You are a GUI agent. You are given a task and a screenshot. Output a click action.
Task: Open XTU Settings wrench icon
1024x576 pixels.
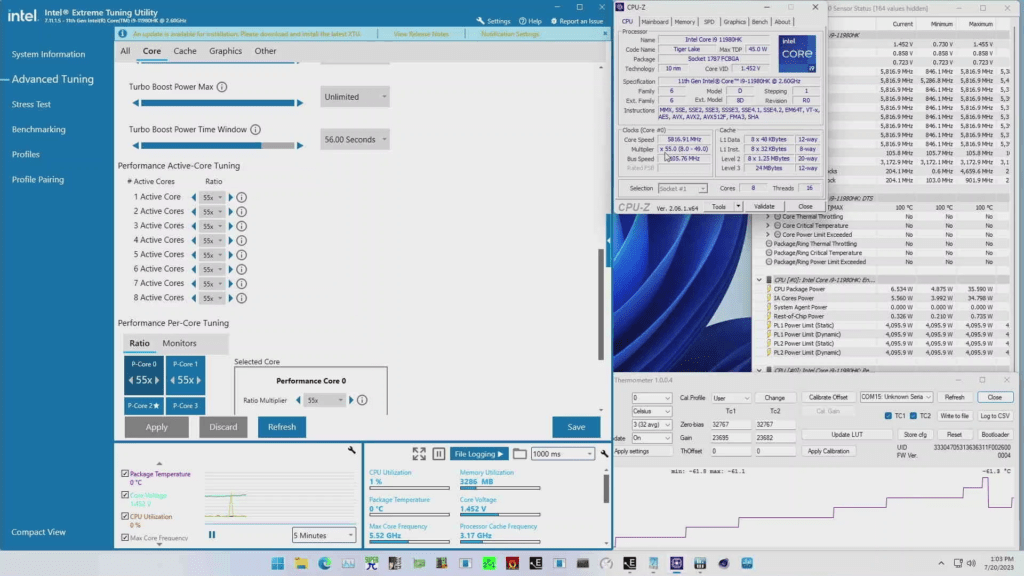pos(481,21)
